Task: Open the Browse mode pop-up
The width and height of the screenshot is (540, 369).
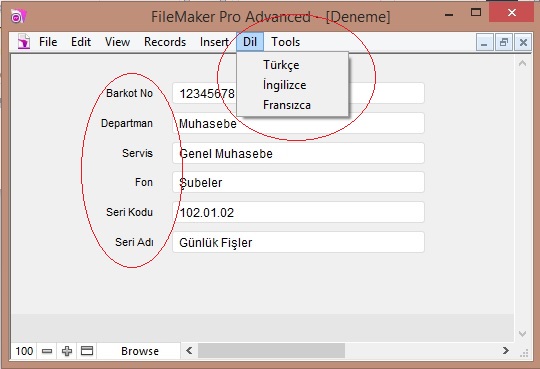Action: 140,351
